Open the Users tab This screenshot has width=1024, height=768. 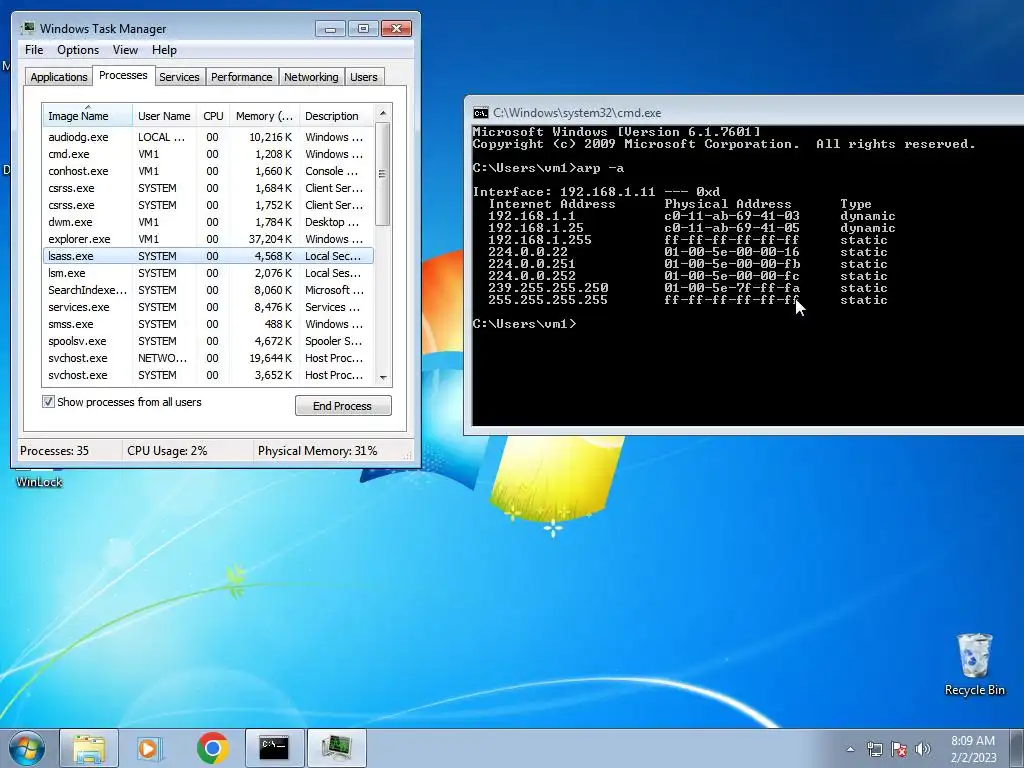pyautogui.click(x=364, y=77)
